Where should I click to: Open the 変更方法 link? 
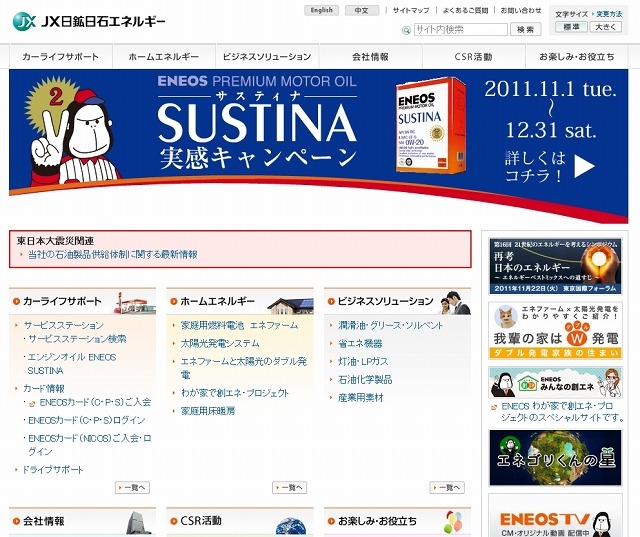pos(609,14)
